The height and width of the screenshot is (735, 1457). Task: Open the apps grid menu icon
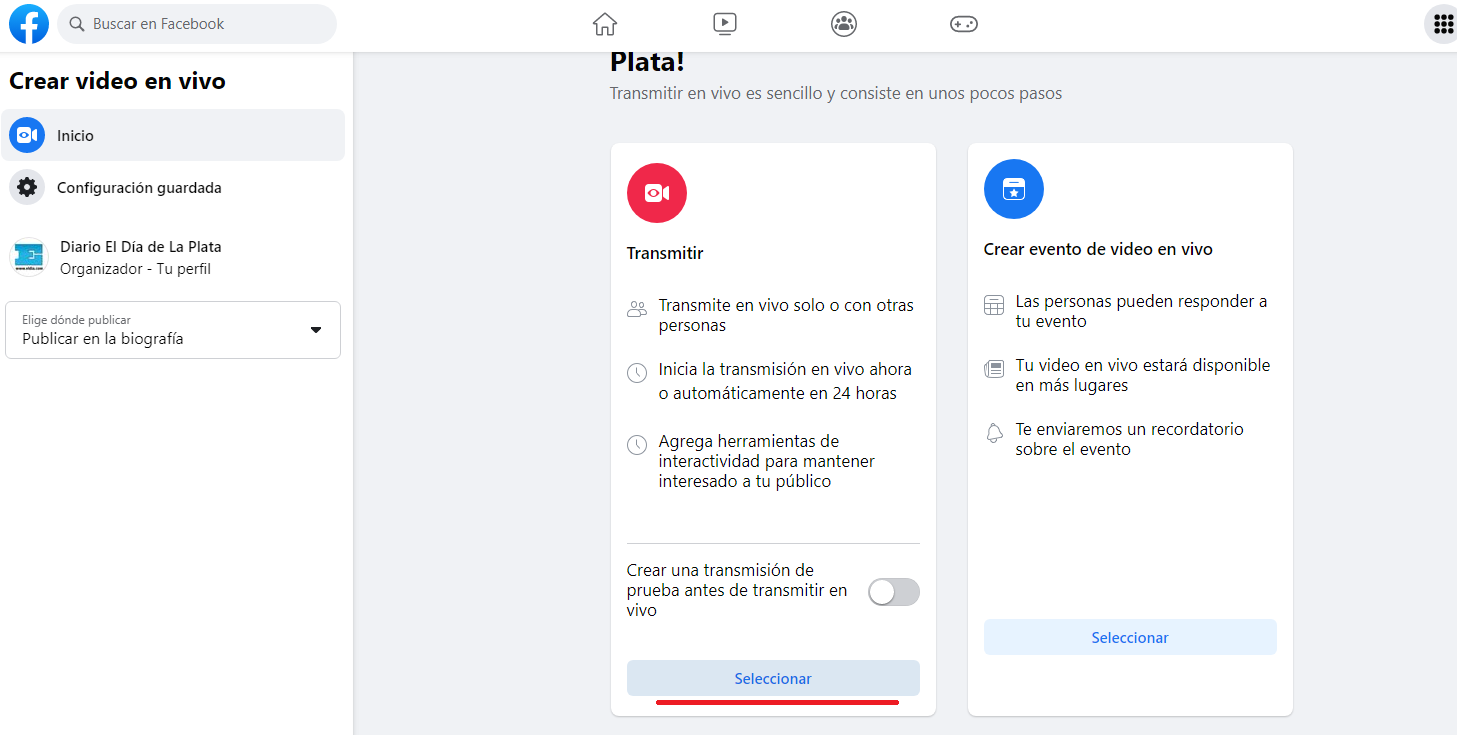pyautogui.click(x=1441, y=23)
